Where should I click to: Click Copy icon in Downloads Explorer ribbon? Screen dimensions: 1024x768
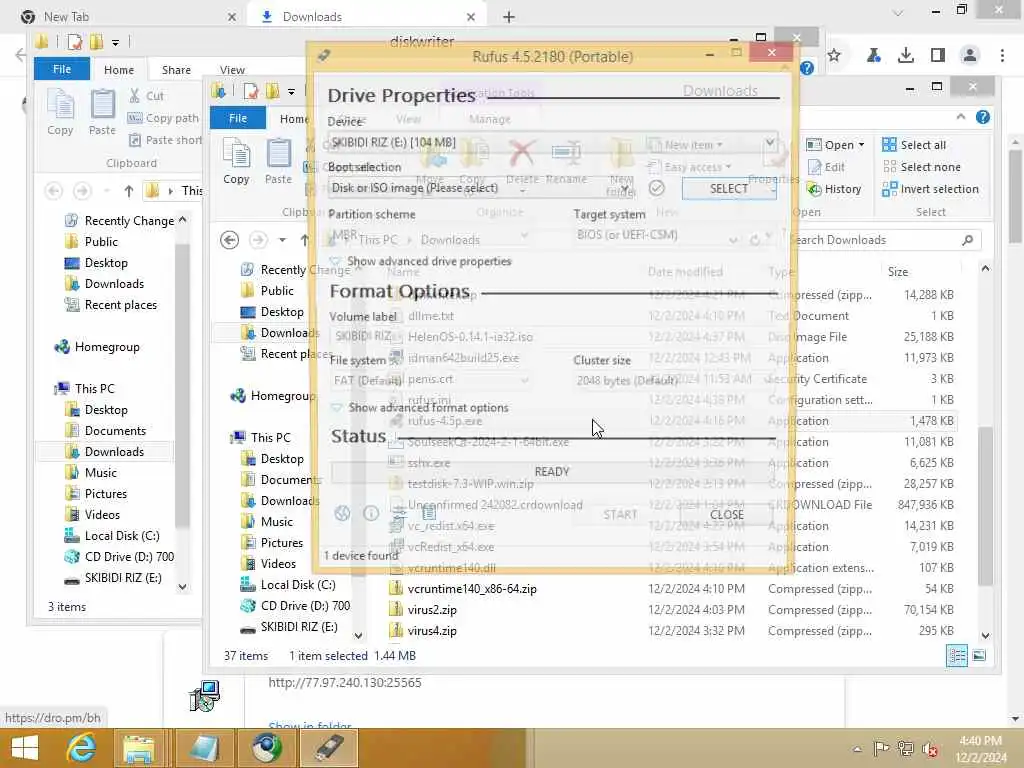coord(236,161)
